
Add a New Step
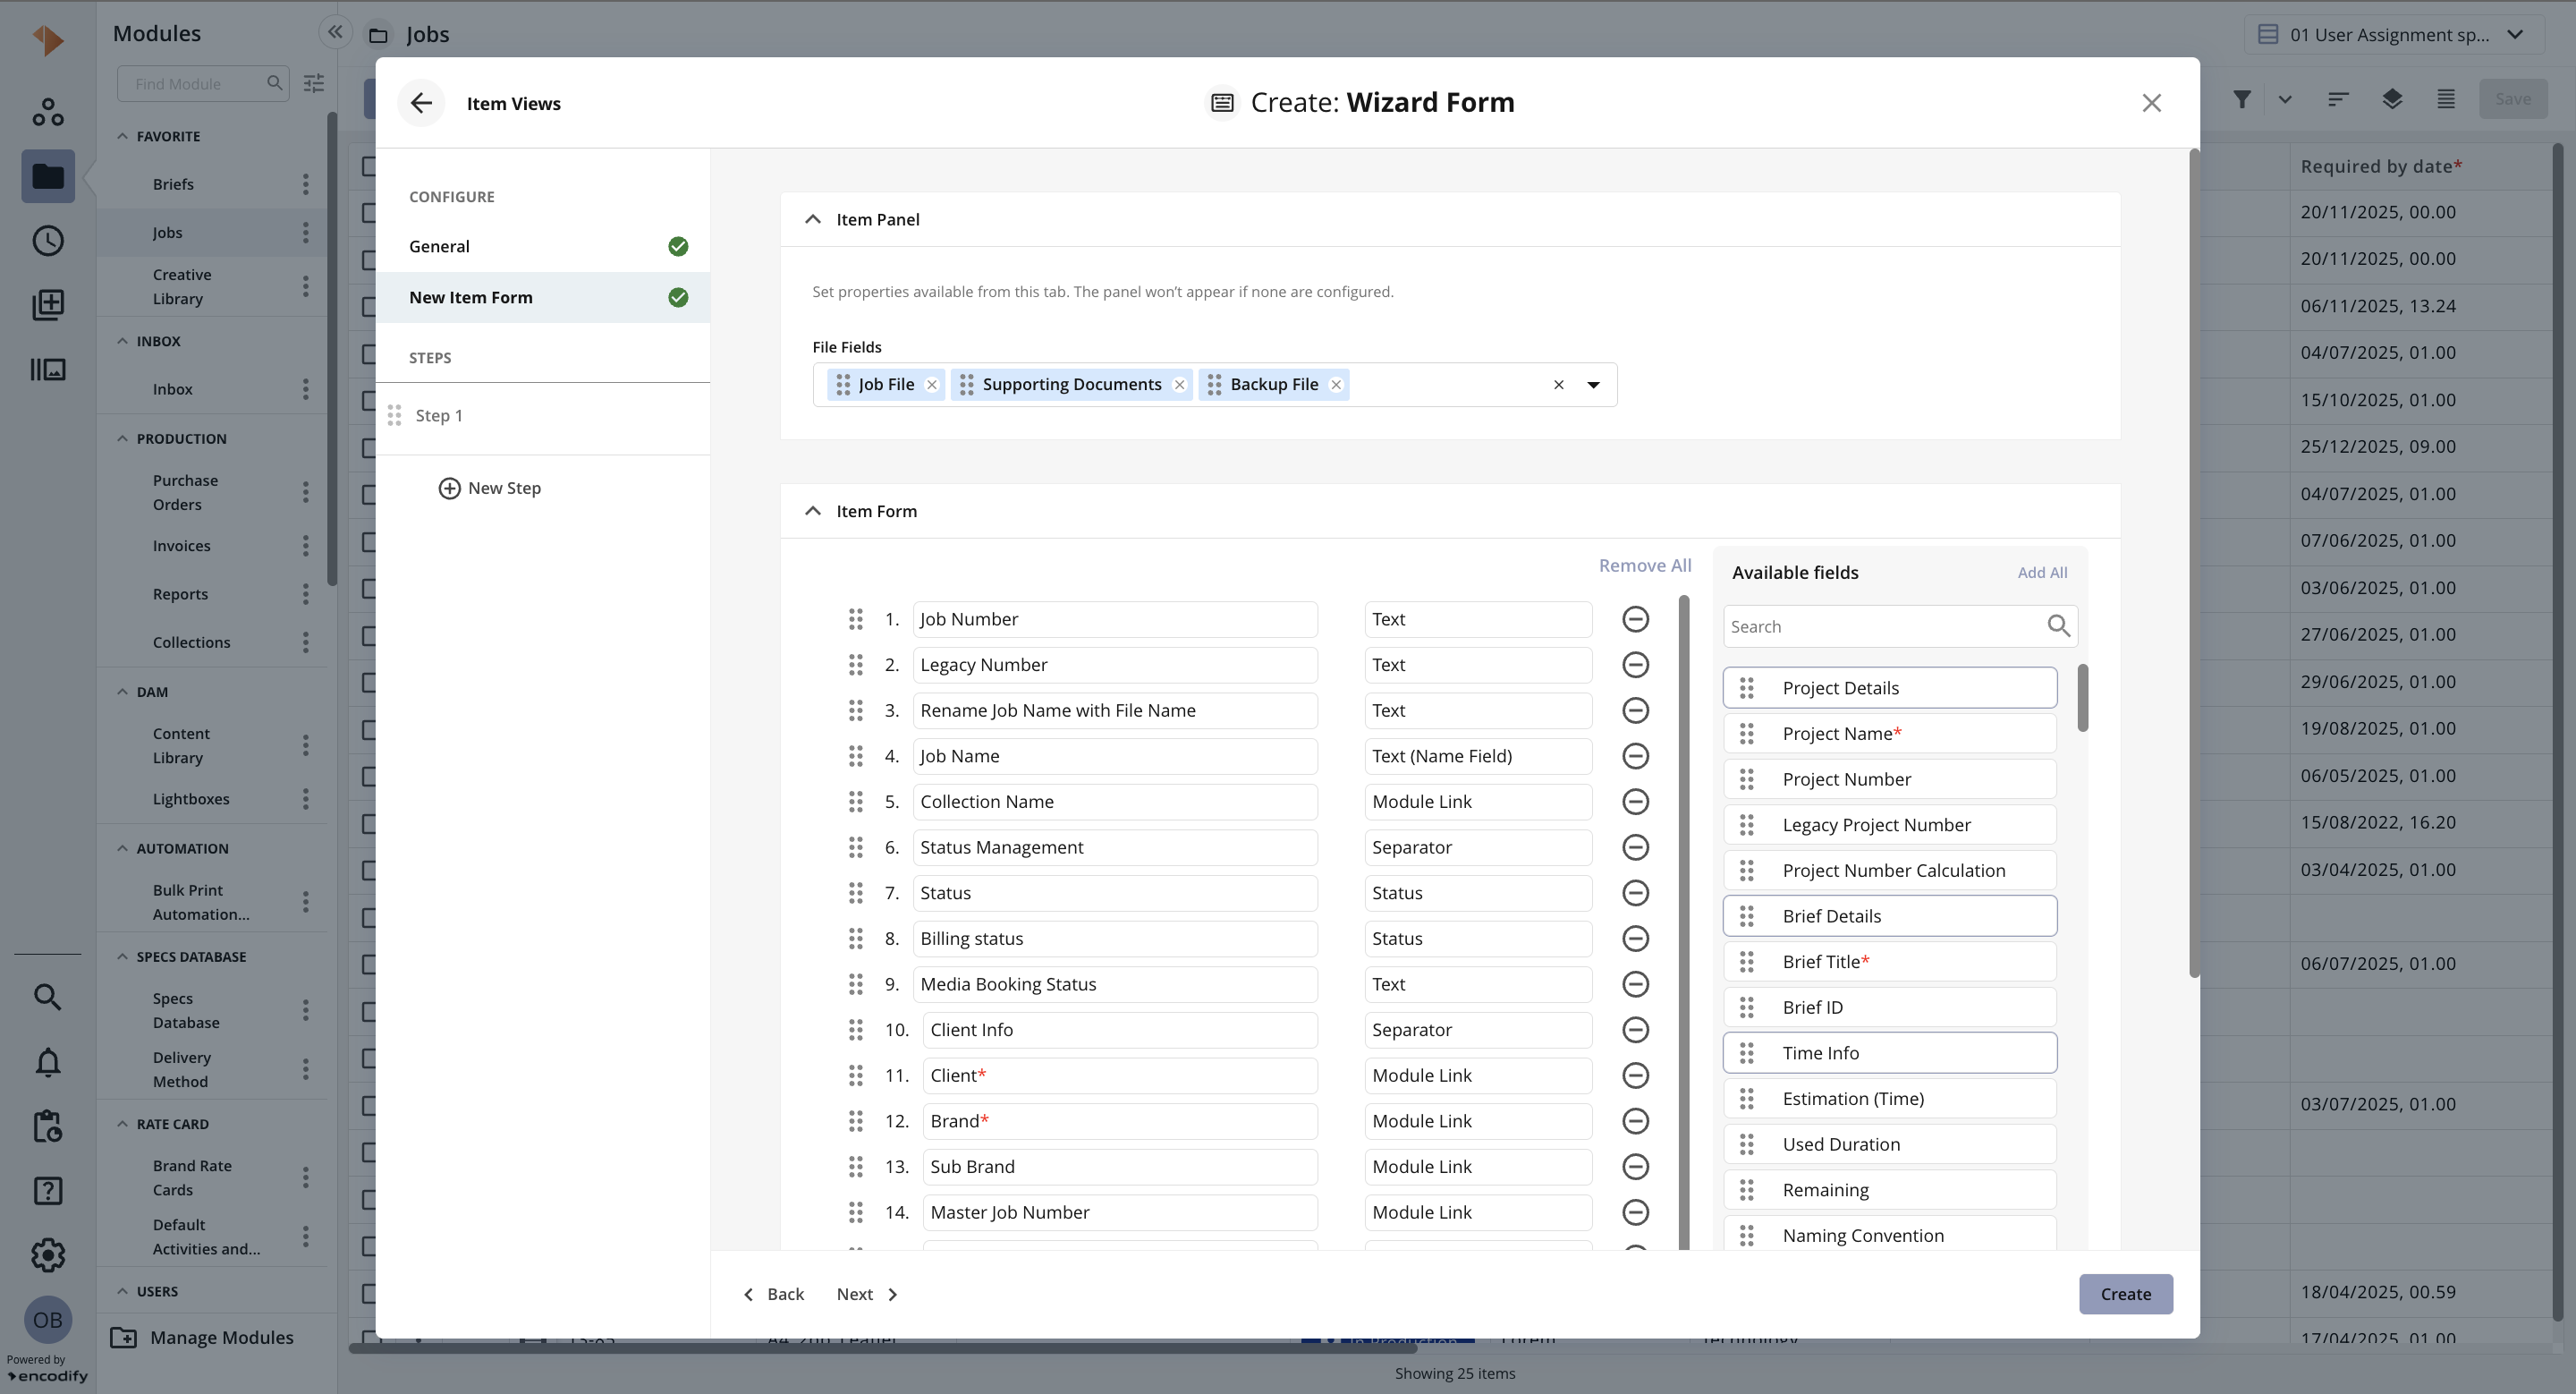coord(490,488)
